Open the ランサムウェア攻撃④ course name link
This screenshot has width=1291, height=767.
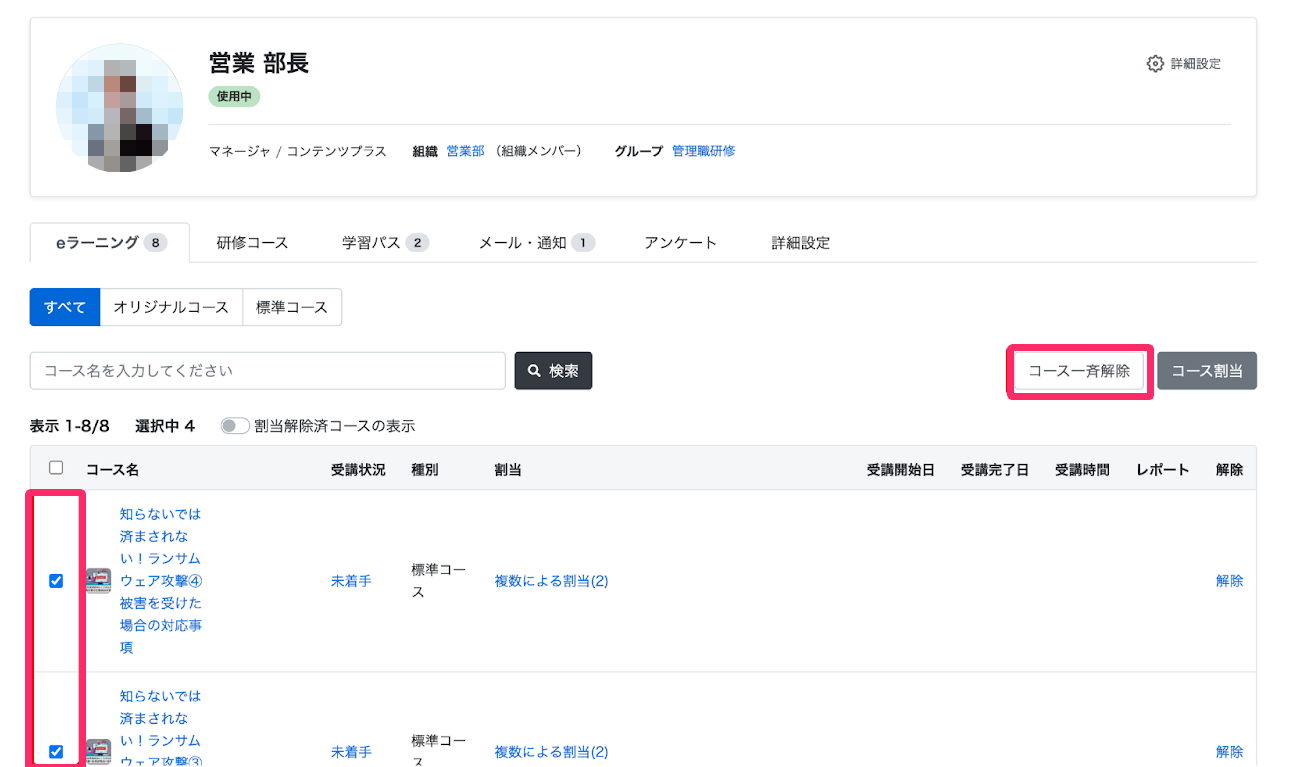161,581
